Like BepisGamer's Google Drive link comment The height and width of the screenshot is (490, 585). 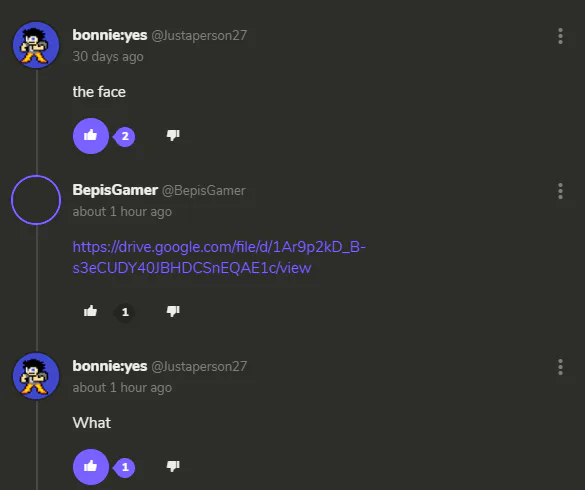click(90, 311)
